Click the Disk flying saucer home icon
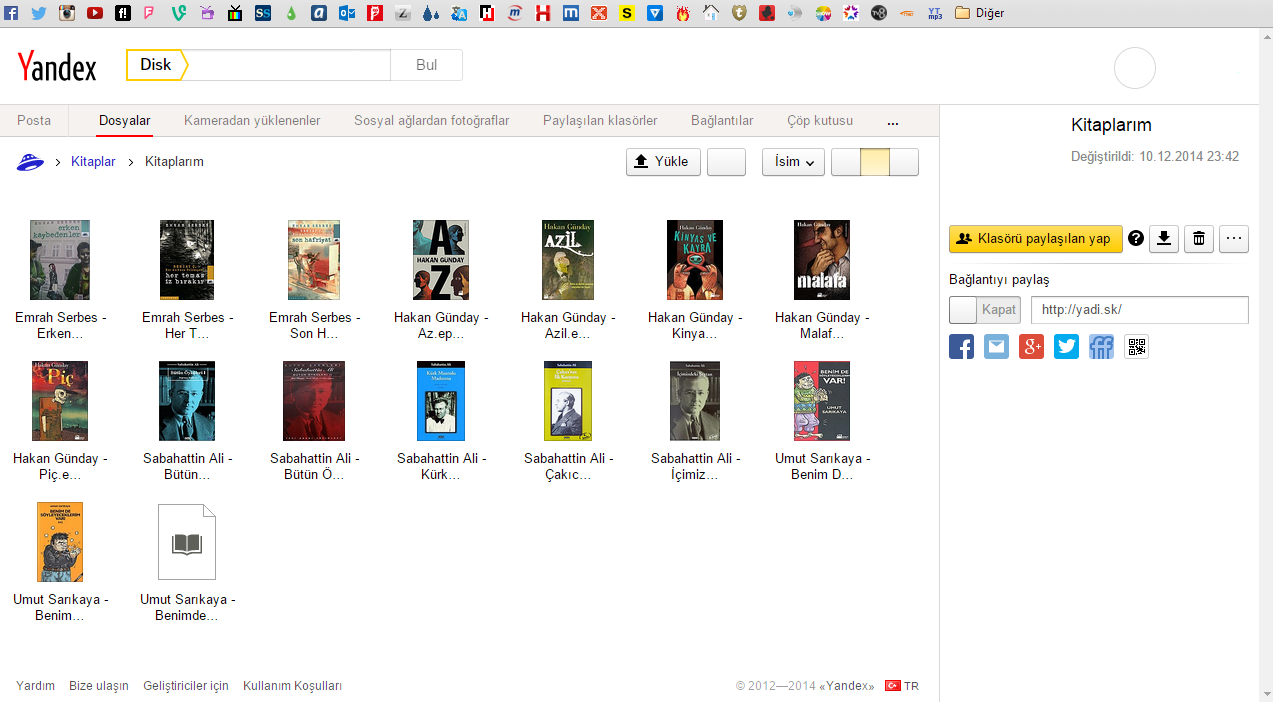Image resolution: width=1273 pixels, height=702 pixels. coord(30,161)
